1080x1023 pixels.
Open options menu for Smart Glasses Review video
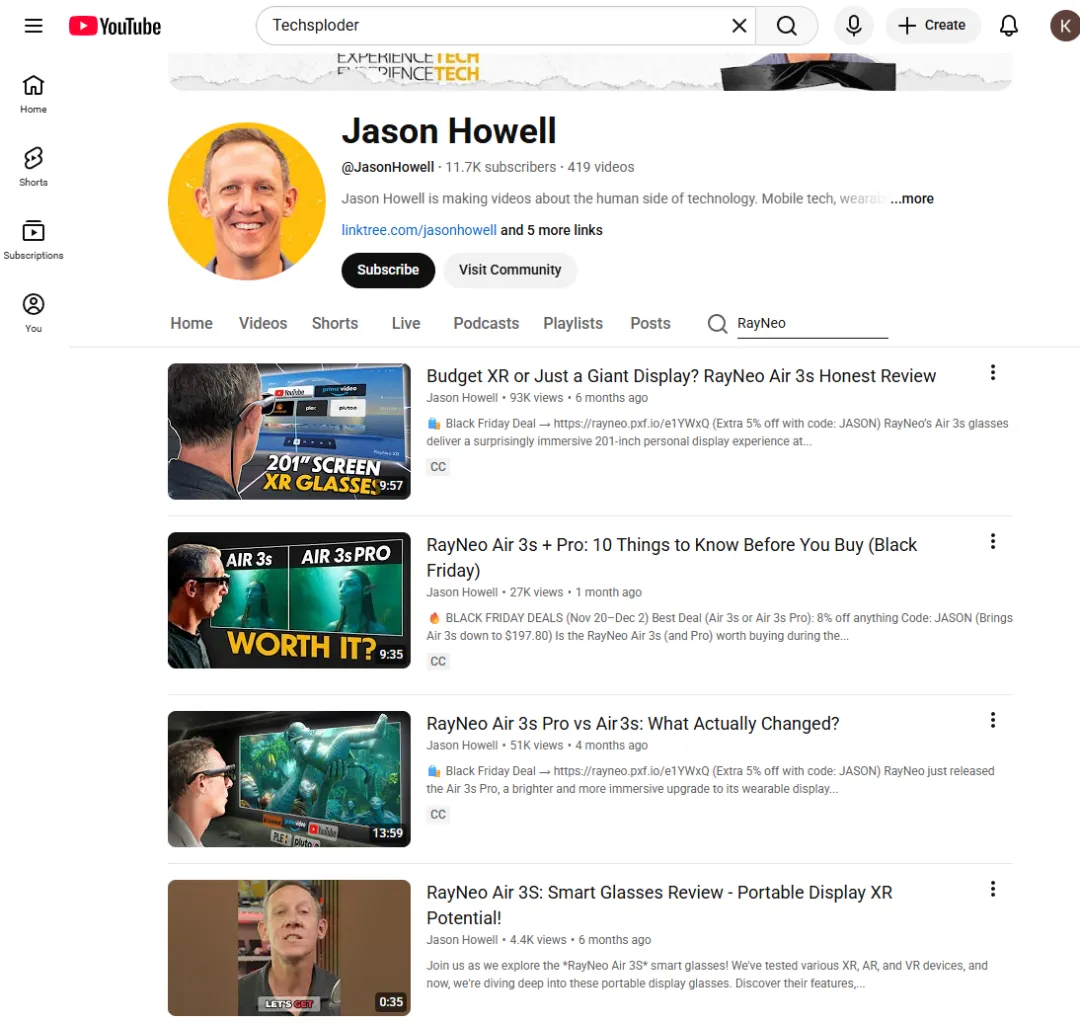993,889
